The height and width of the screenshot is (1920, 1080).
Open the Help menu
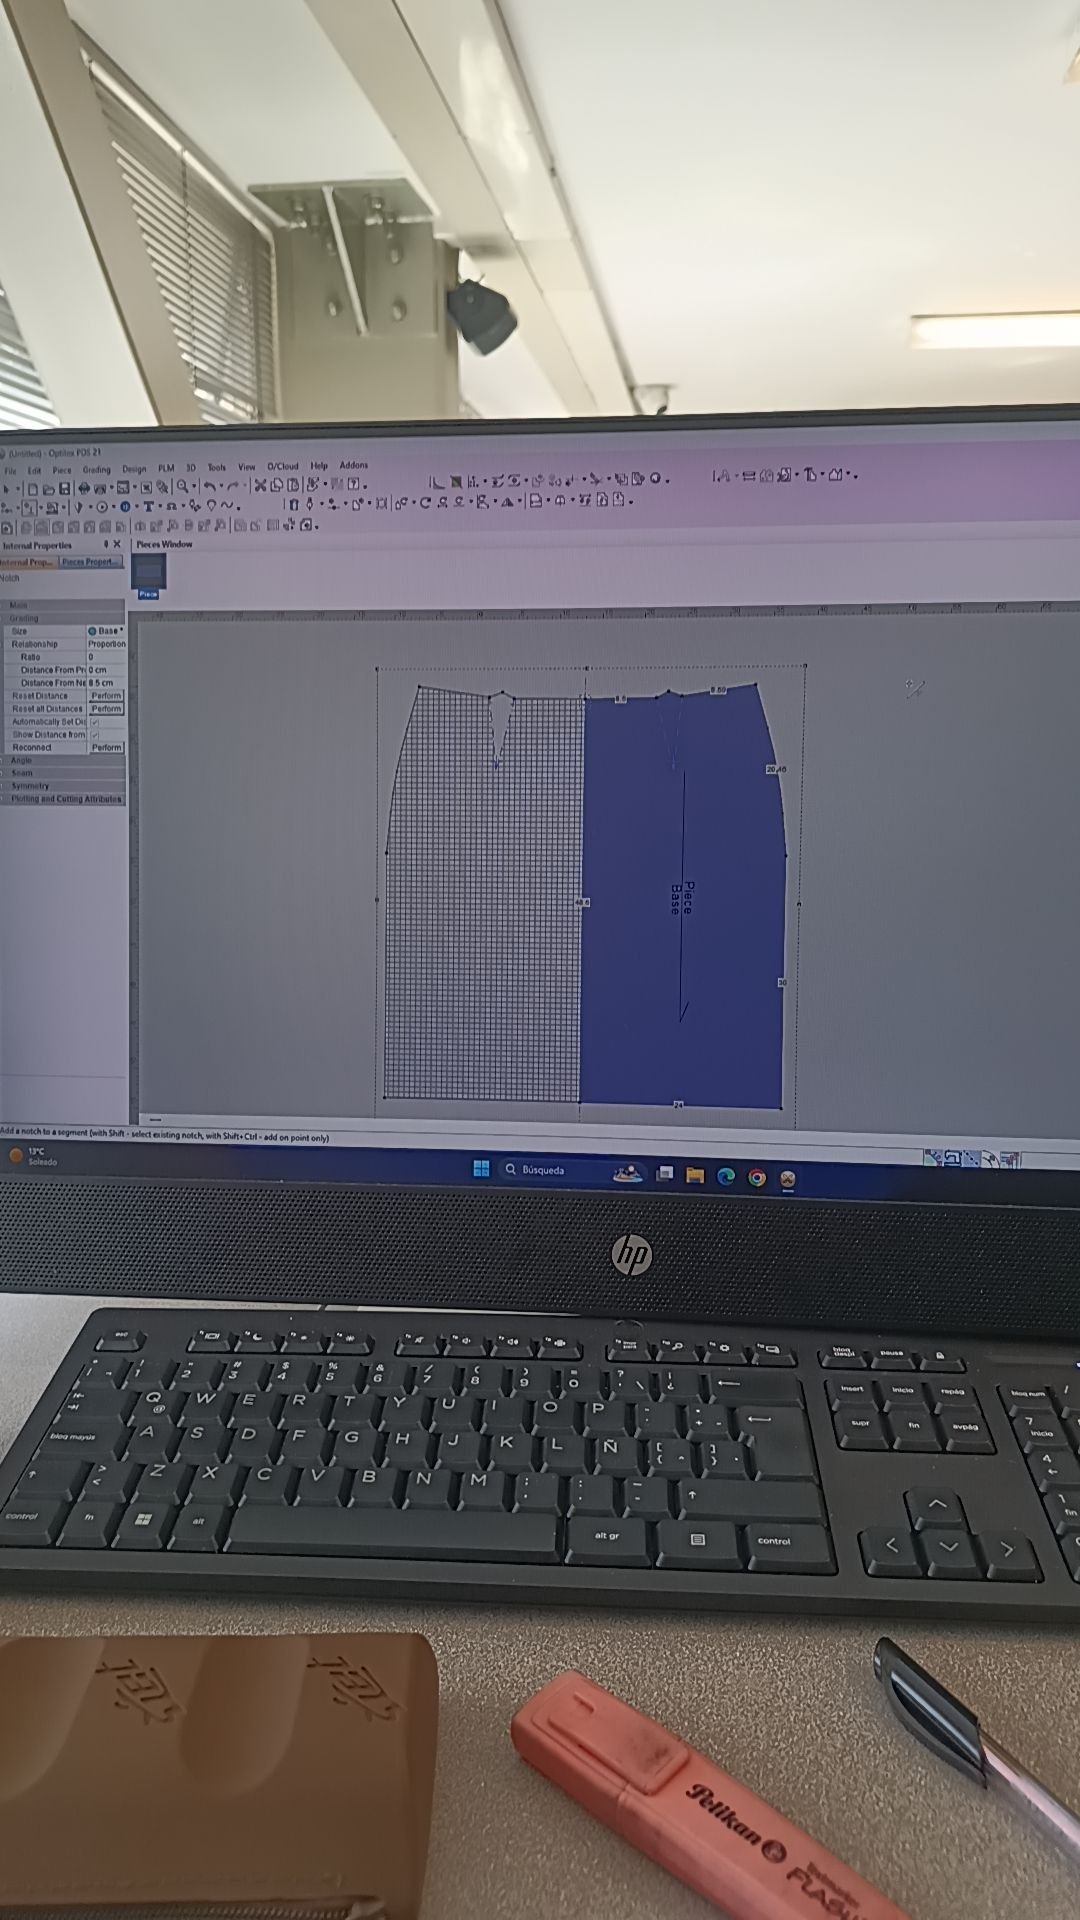319,466
